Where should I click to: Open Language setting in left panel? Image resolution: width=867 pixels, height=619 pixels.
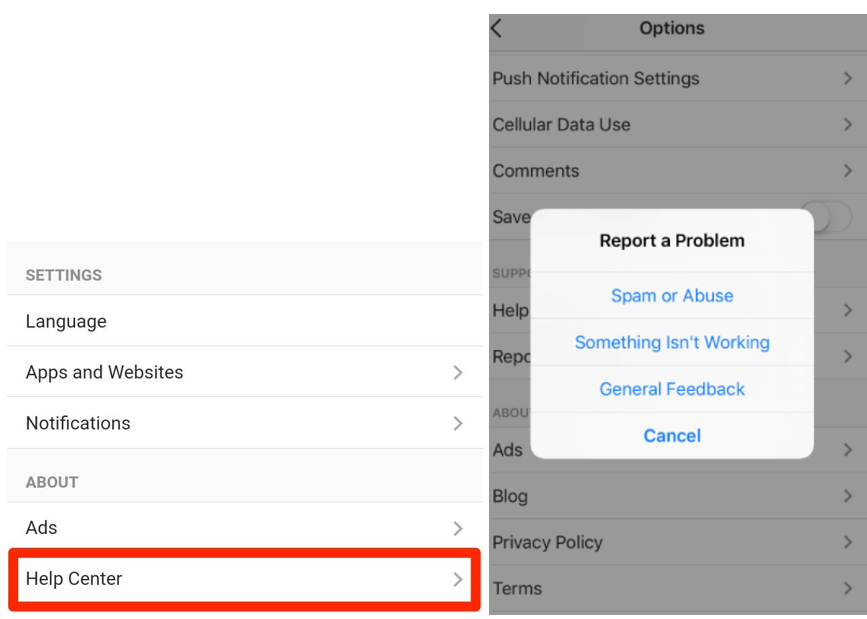click(245, 321)
